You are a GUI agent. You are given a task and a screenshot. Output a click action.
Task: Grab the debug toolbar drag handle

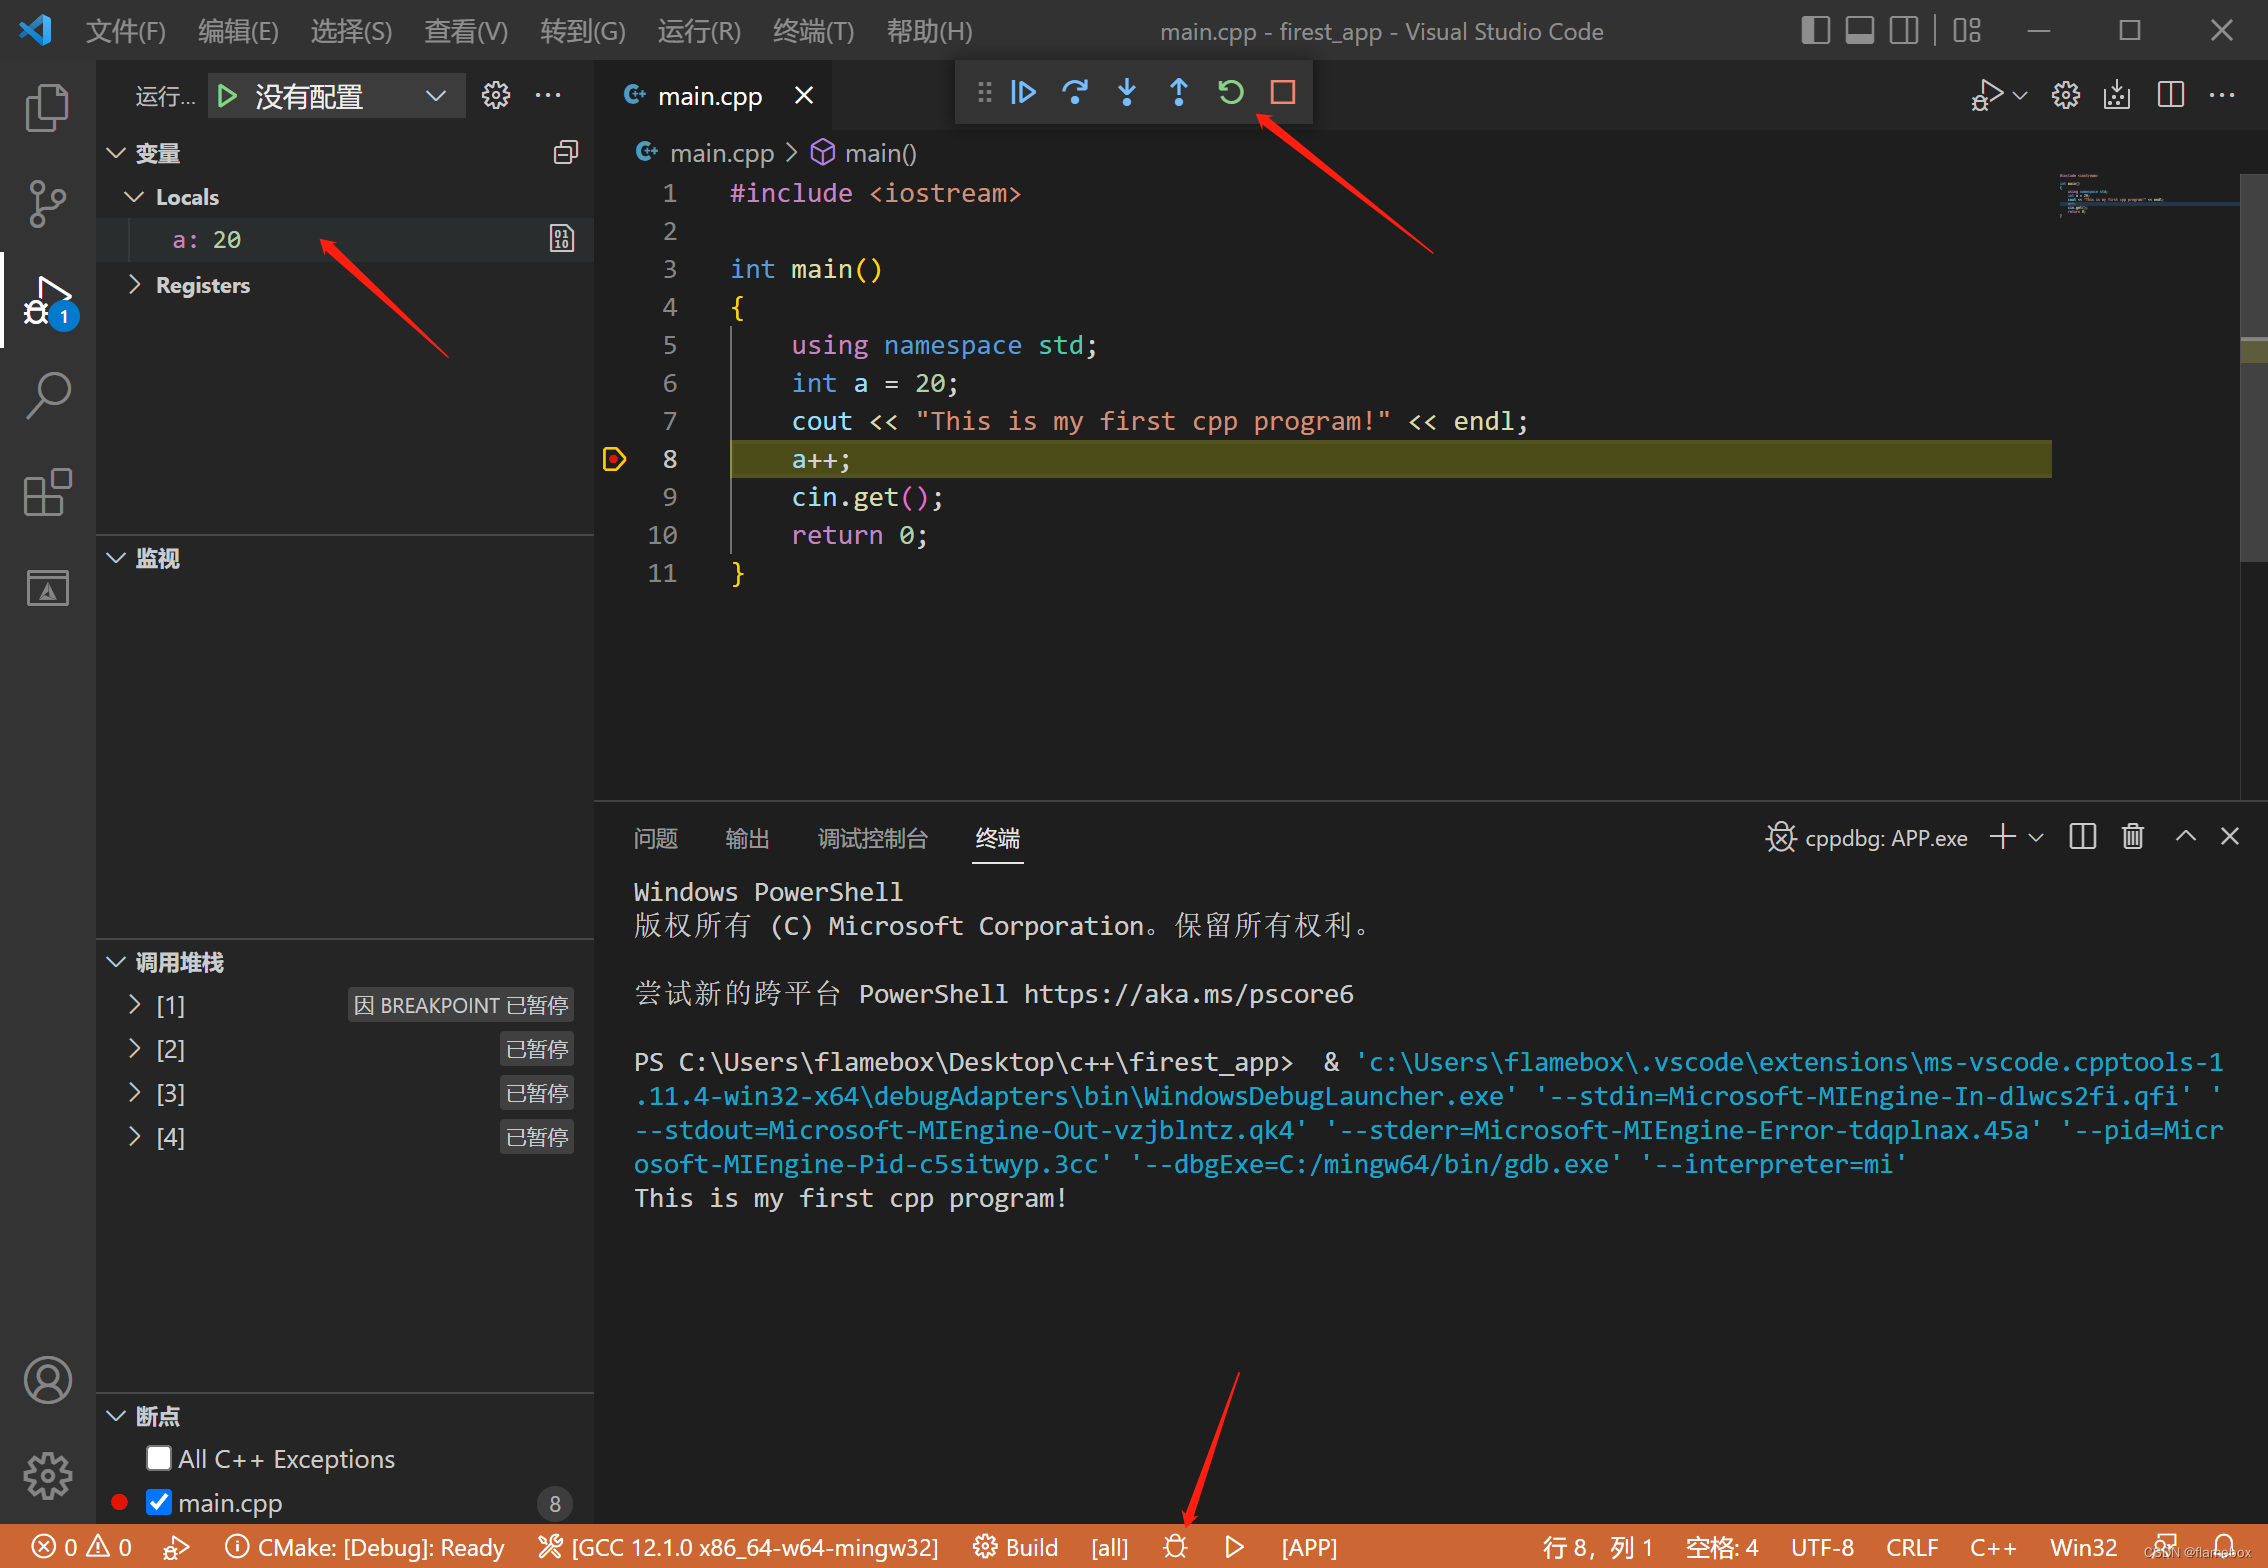(984, 93)
